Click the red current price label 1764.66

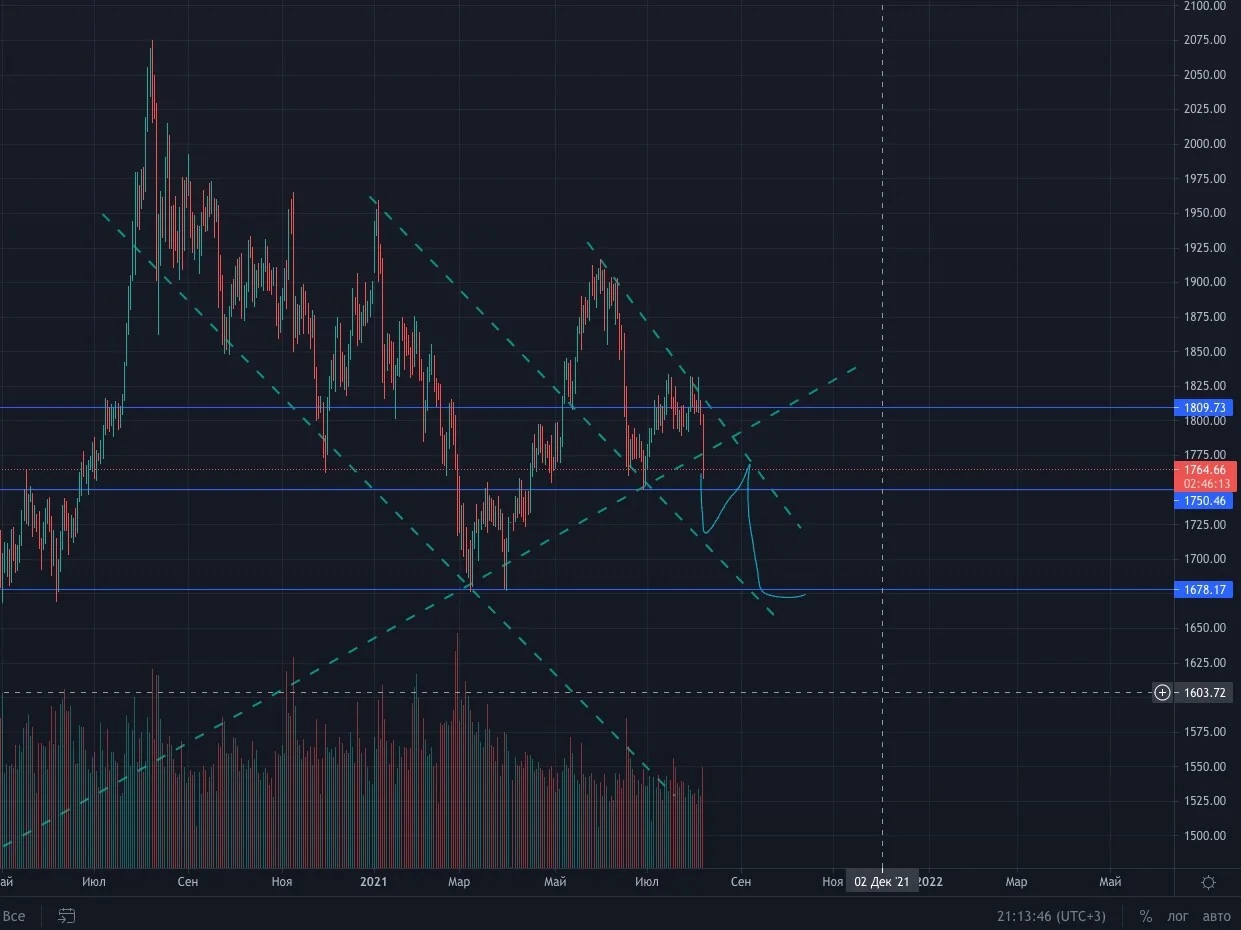(x=1206, y=476)
